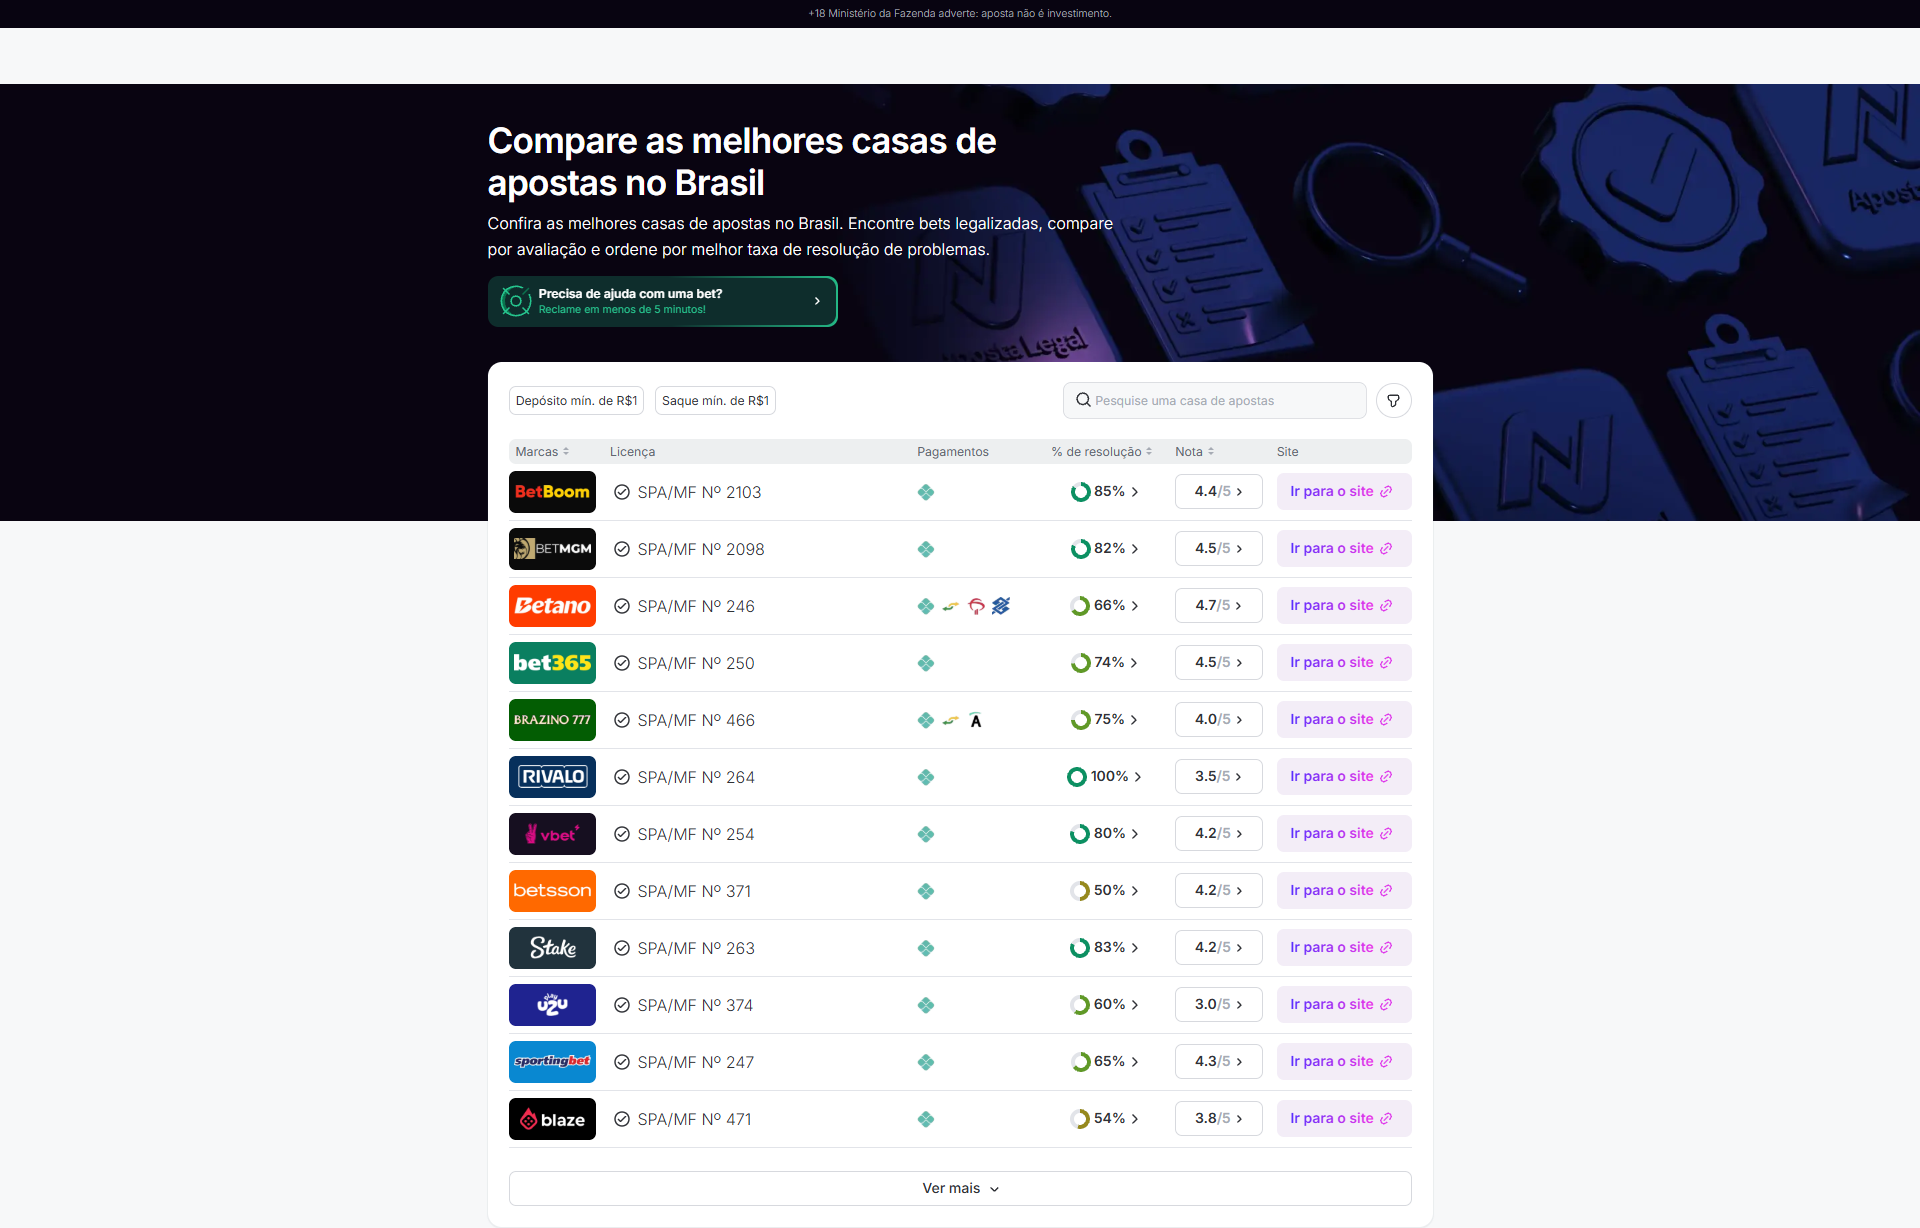
Task: Click license text SPA/MF Nº 263
Action: coord(696,948)
